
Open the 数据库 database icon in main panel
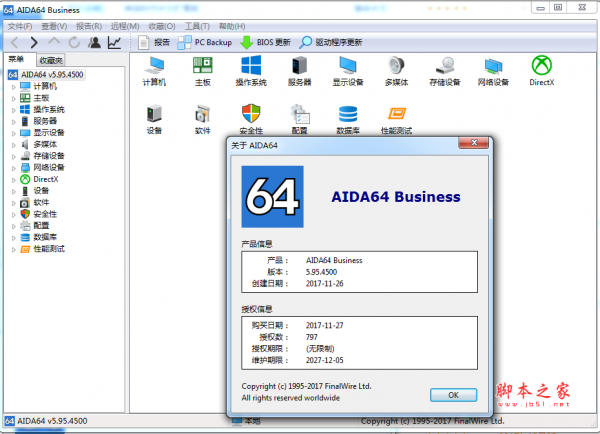[348, 119]
